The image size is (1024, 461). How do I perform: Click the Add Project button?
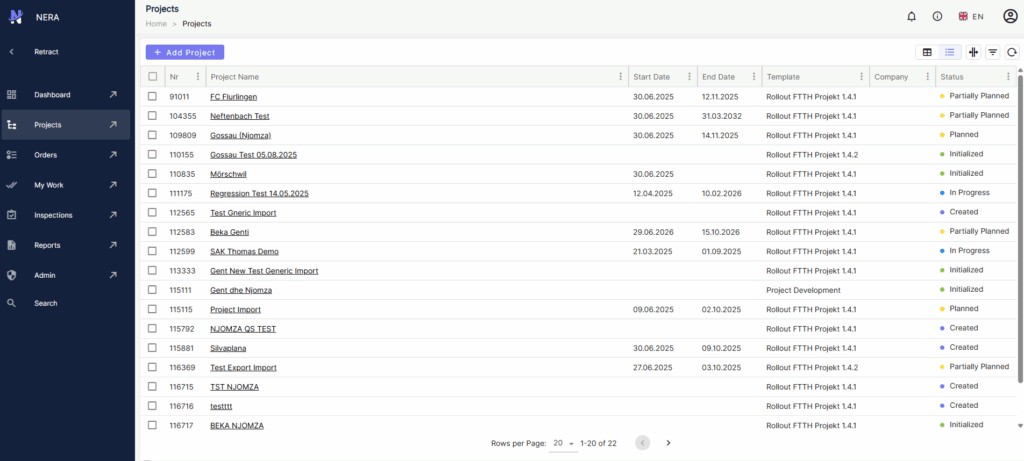(185, 52)
